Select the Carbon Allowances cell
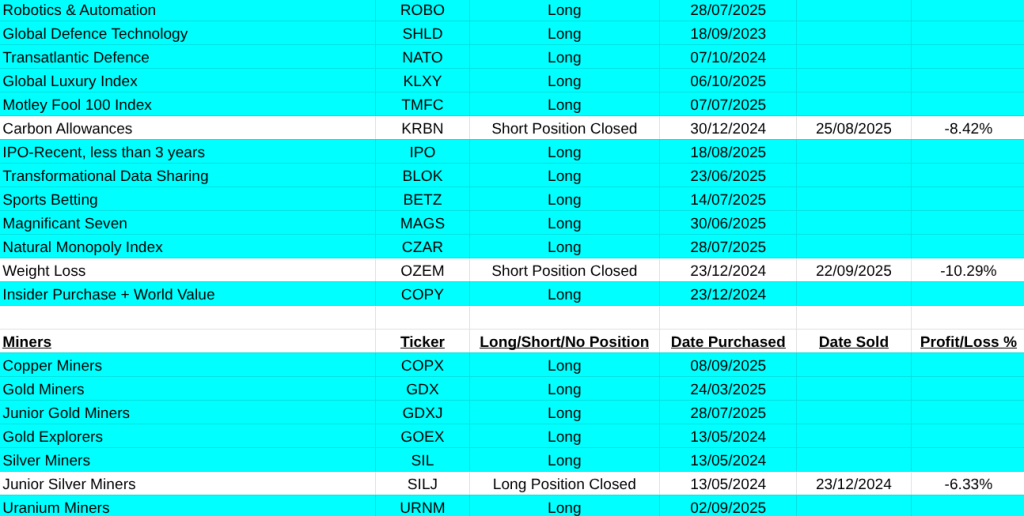Image resolution: width=1024 pixels, height=516 pixels. 67,128
